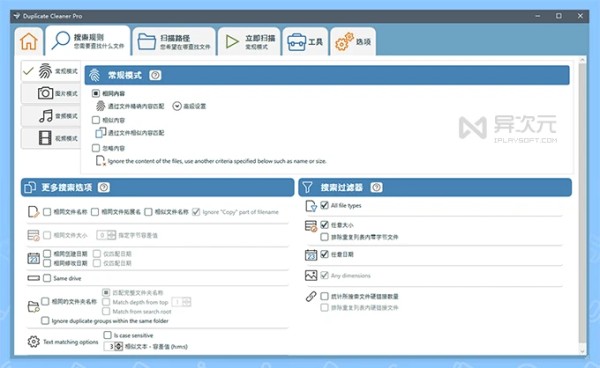
Task: Click the Text matching options gear icon
Action: (x=33, y=342)
